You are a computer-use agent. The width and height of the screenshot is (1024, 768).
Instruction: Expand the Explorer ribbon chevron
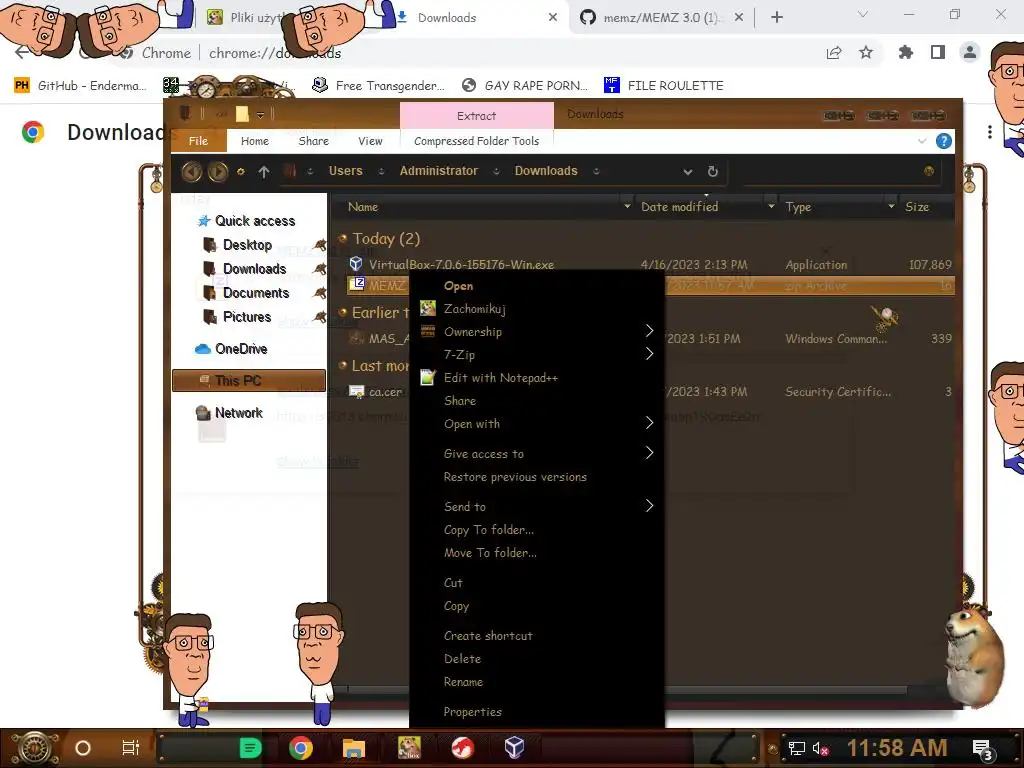922,141
